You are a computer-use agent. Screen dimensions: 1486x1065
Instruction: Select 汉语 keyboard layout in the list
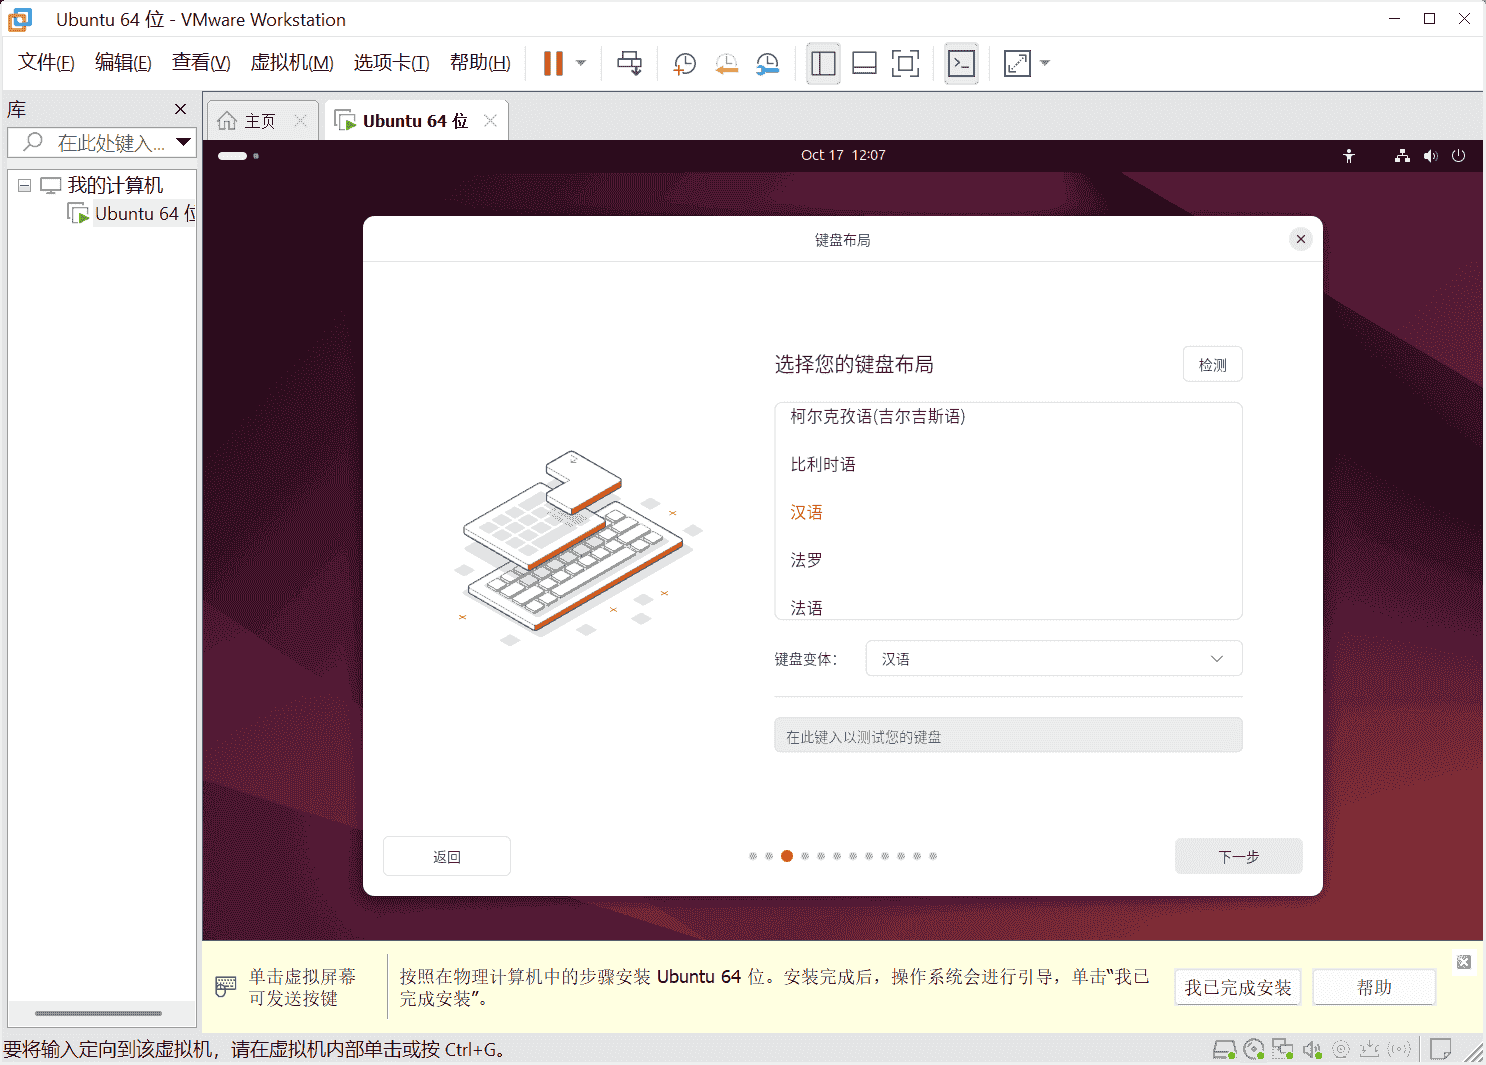(x=1008, y=512)
